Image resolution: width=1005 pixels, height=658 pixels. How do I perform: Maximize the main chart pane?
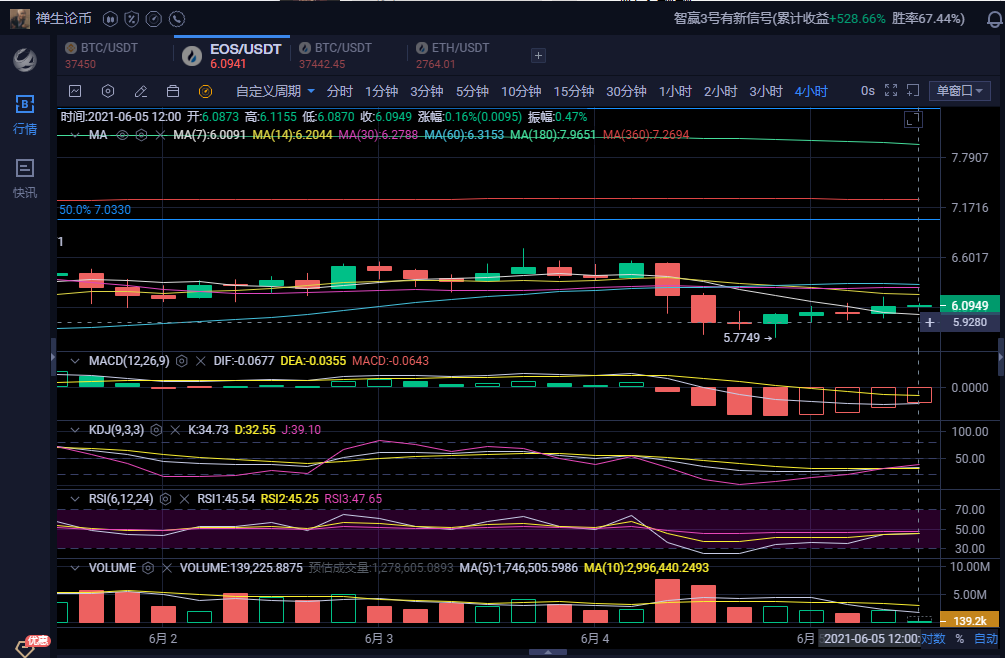[x=913, y=119]
